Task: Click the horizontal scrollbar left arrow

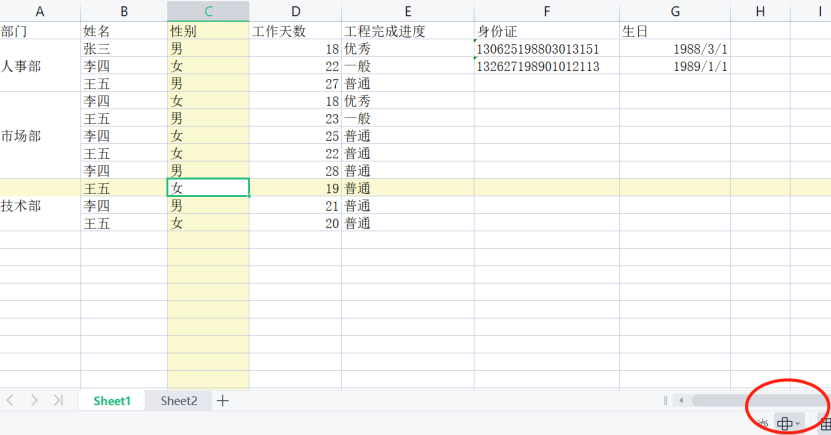Action: [681, 401]
